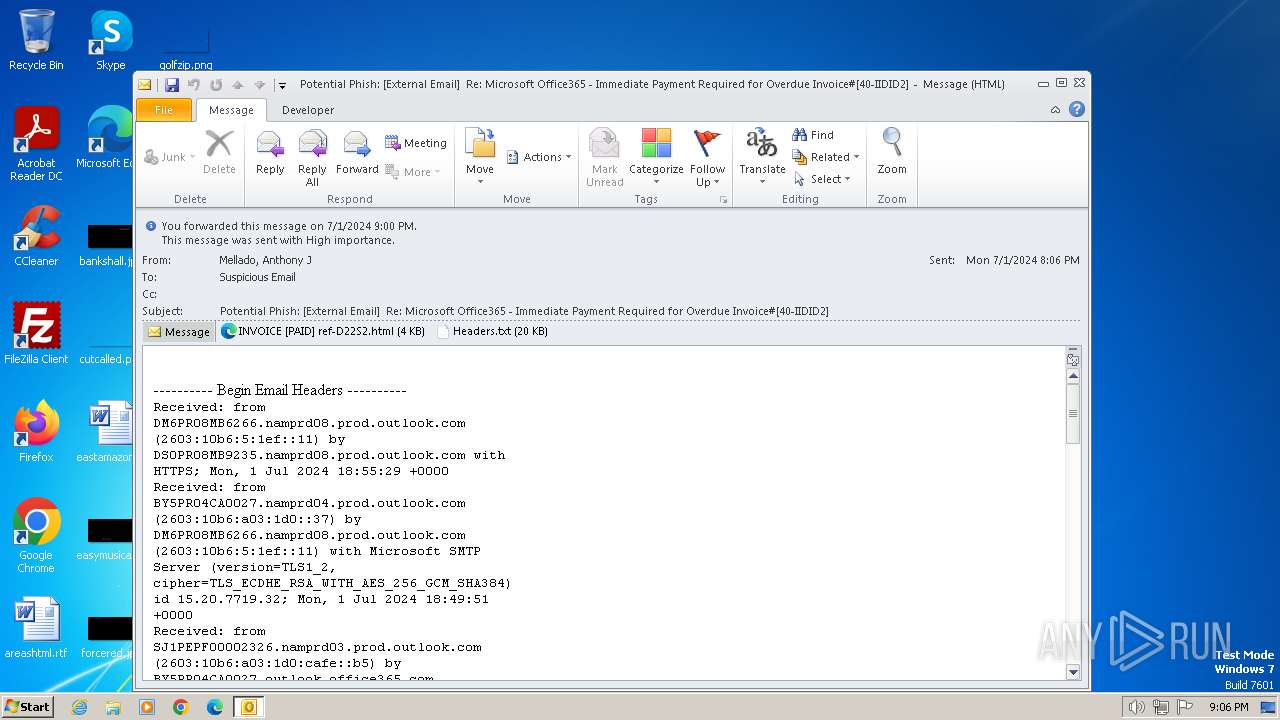Image resolution: width=1280 pixels, height=720 pixels.
Task: Open Follow Up flag menu
Action: (707, 157)
